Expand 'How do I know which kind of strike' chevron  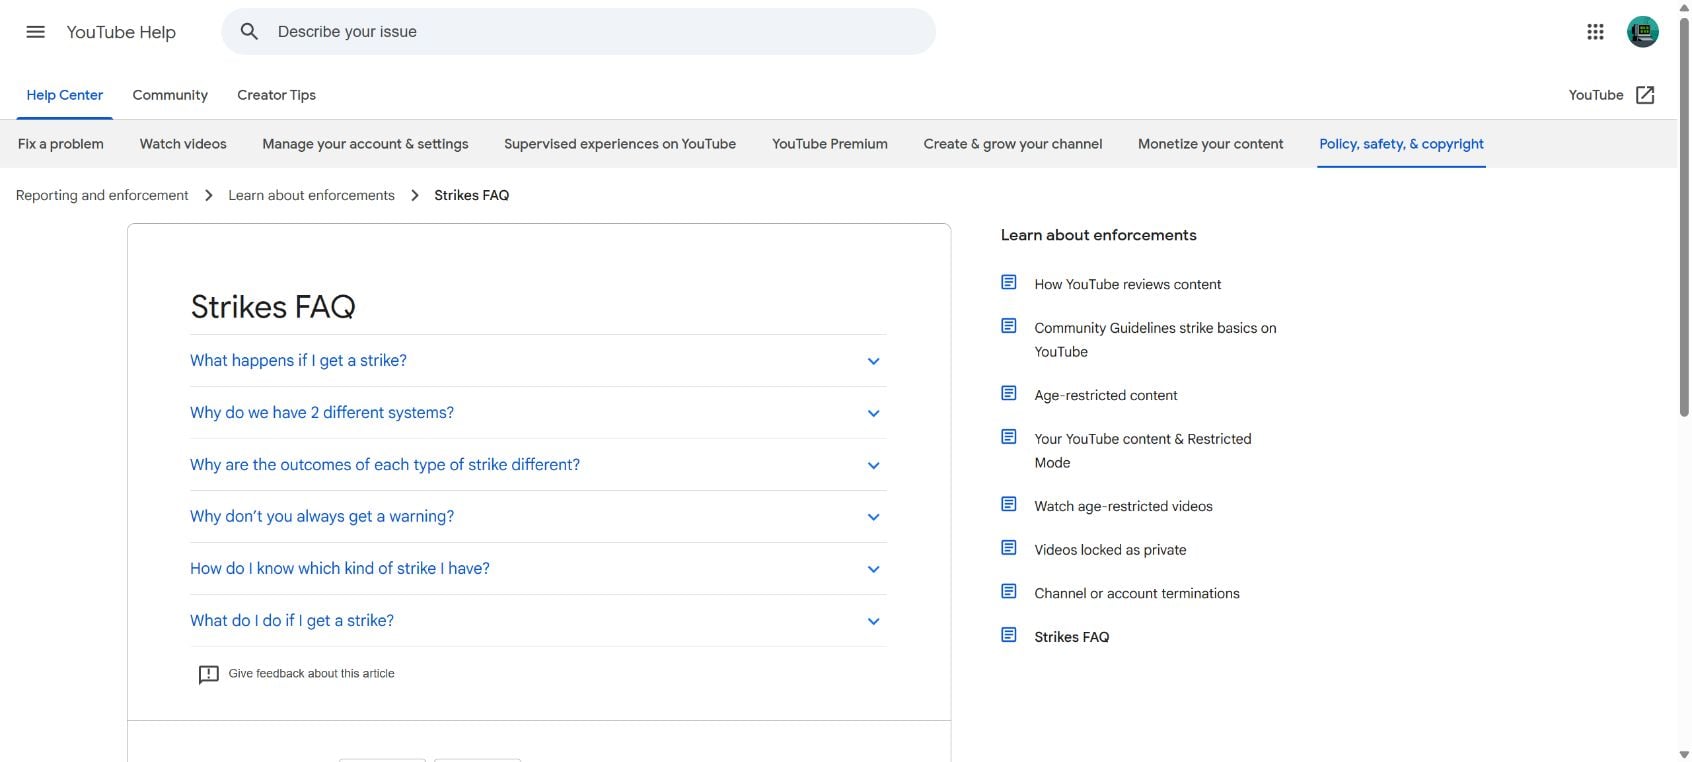tap(873, 569)
